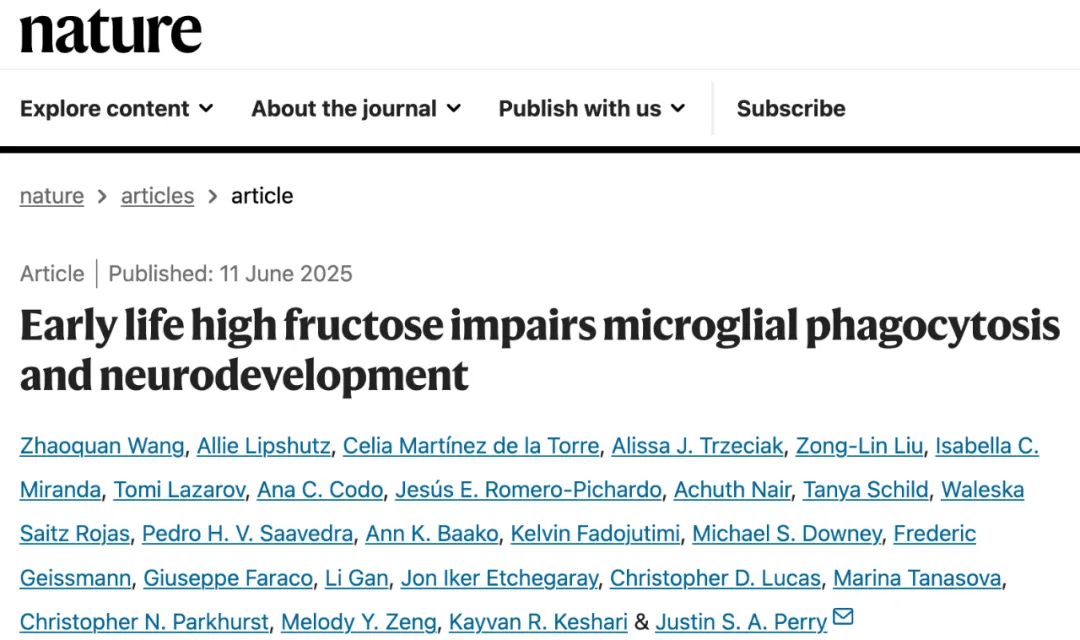Select author Zong-Lin Liu
This screenshot has width=1080, height=640.
tap(859, 446)
